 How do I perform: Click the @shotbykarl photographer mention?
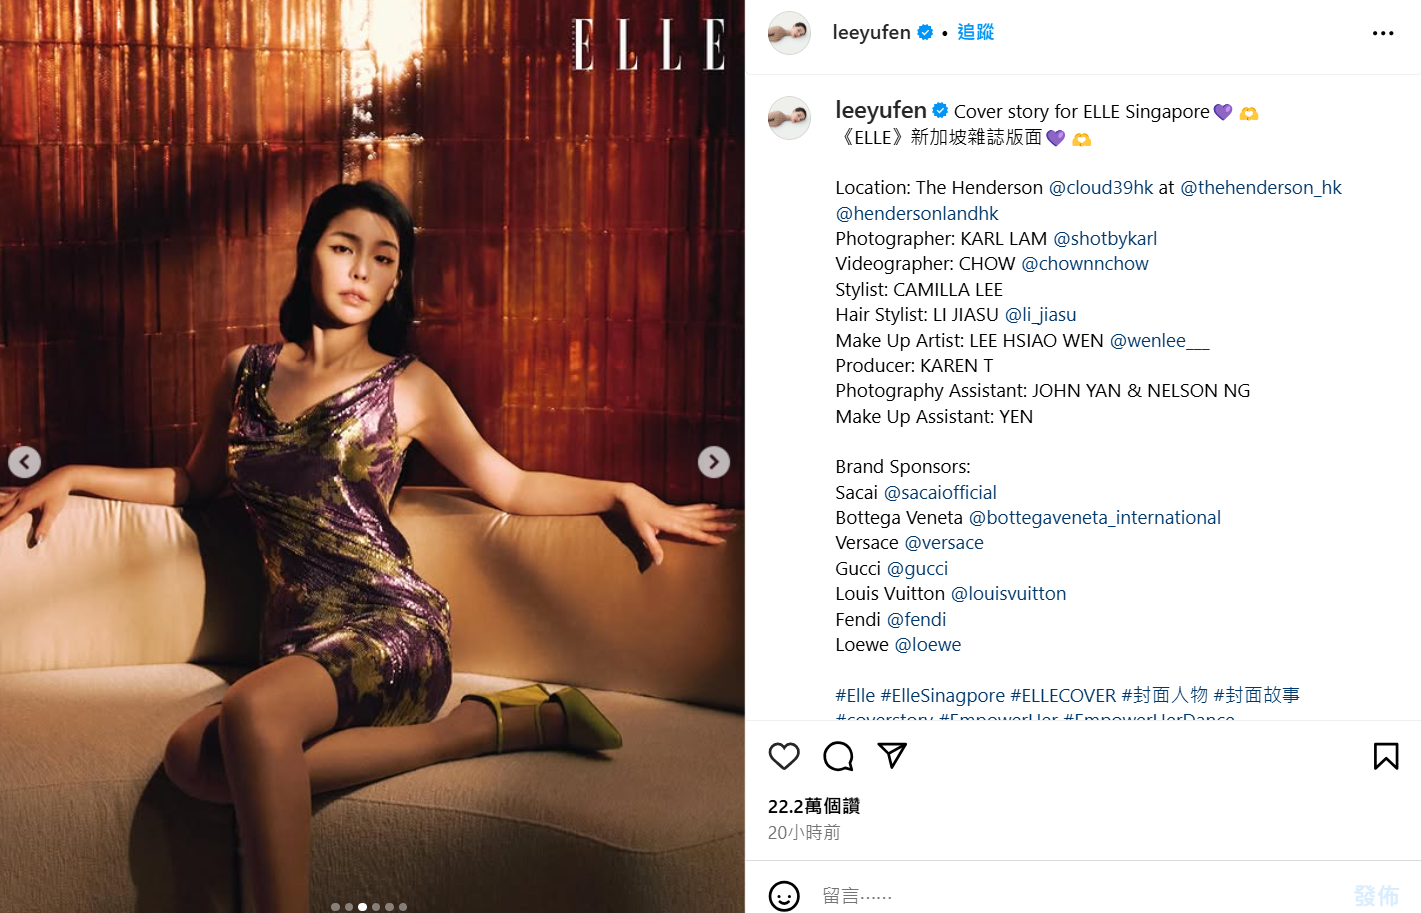1105,239
